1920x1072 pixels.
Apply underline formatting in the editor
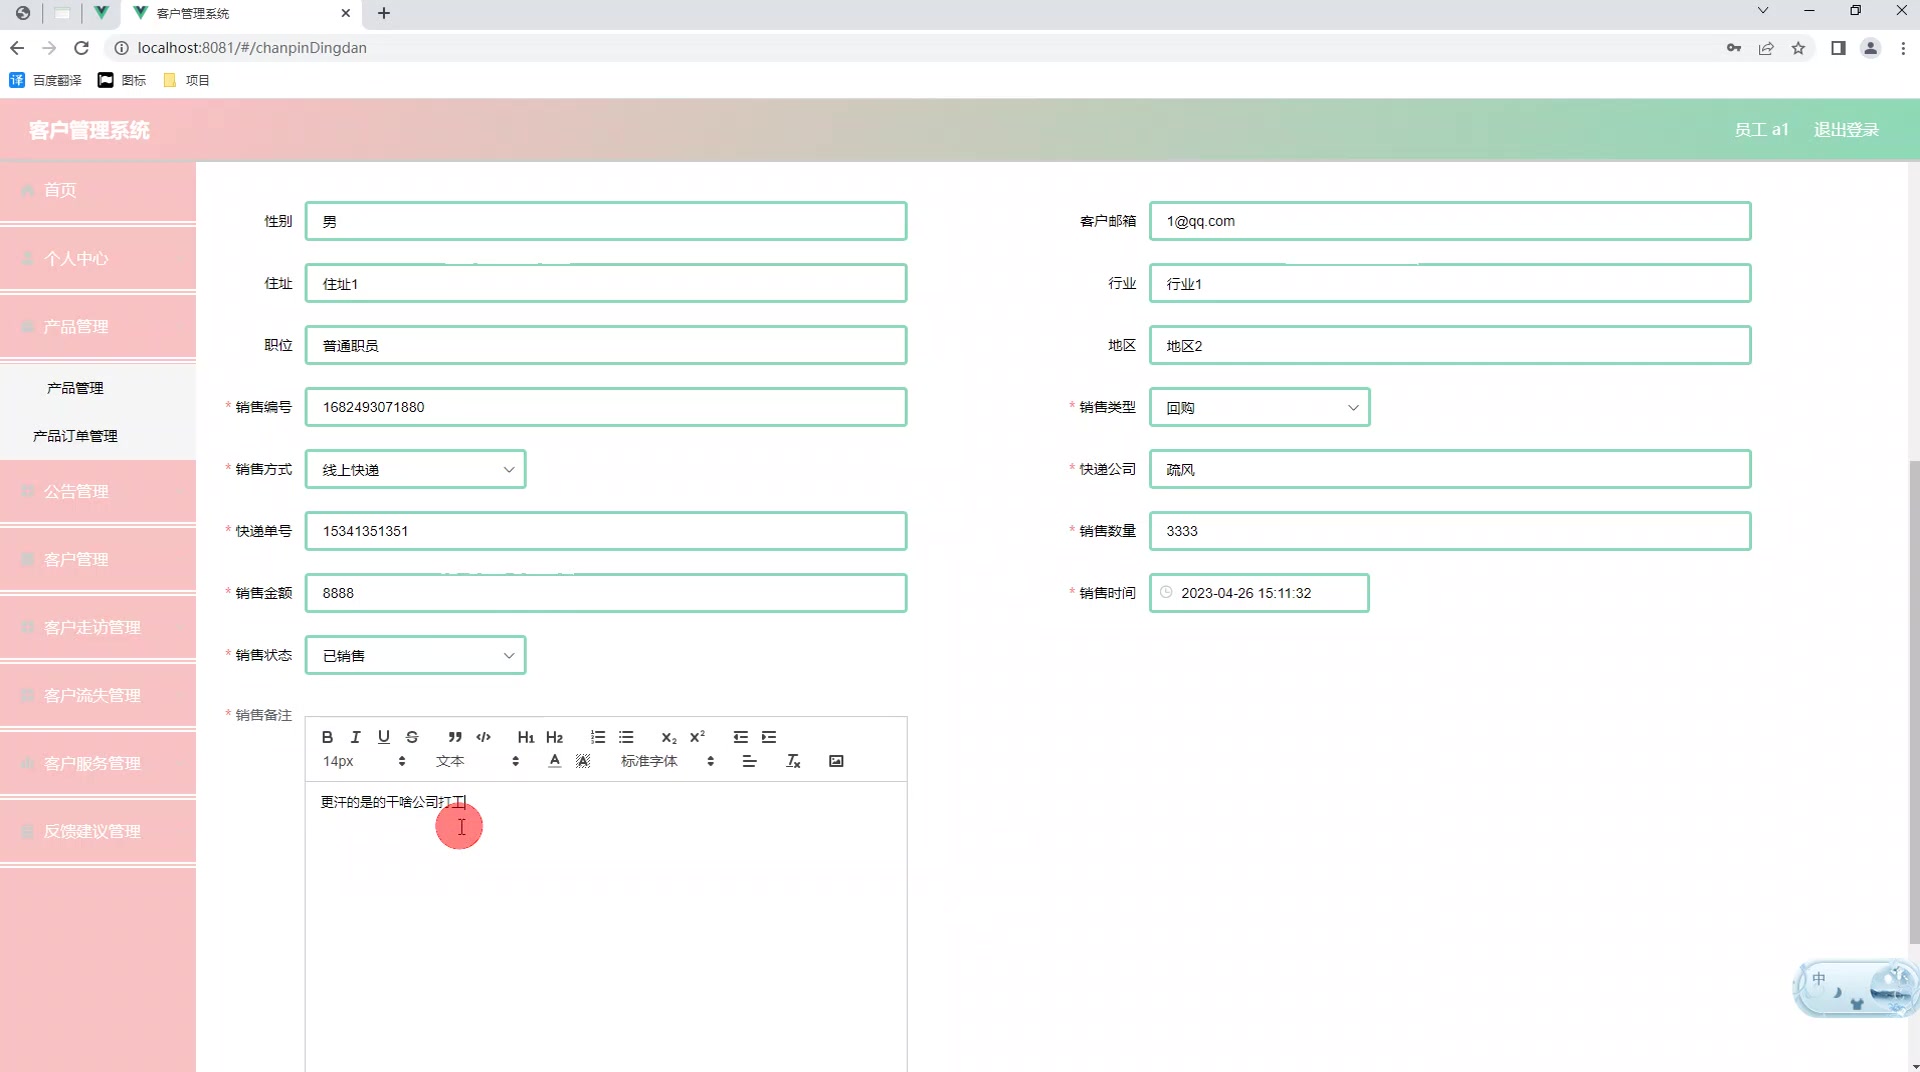point(383,737)
